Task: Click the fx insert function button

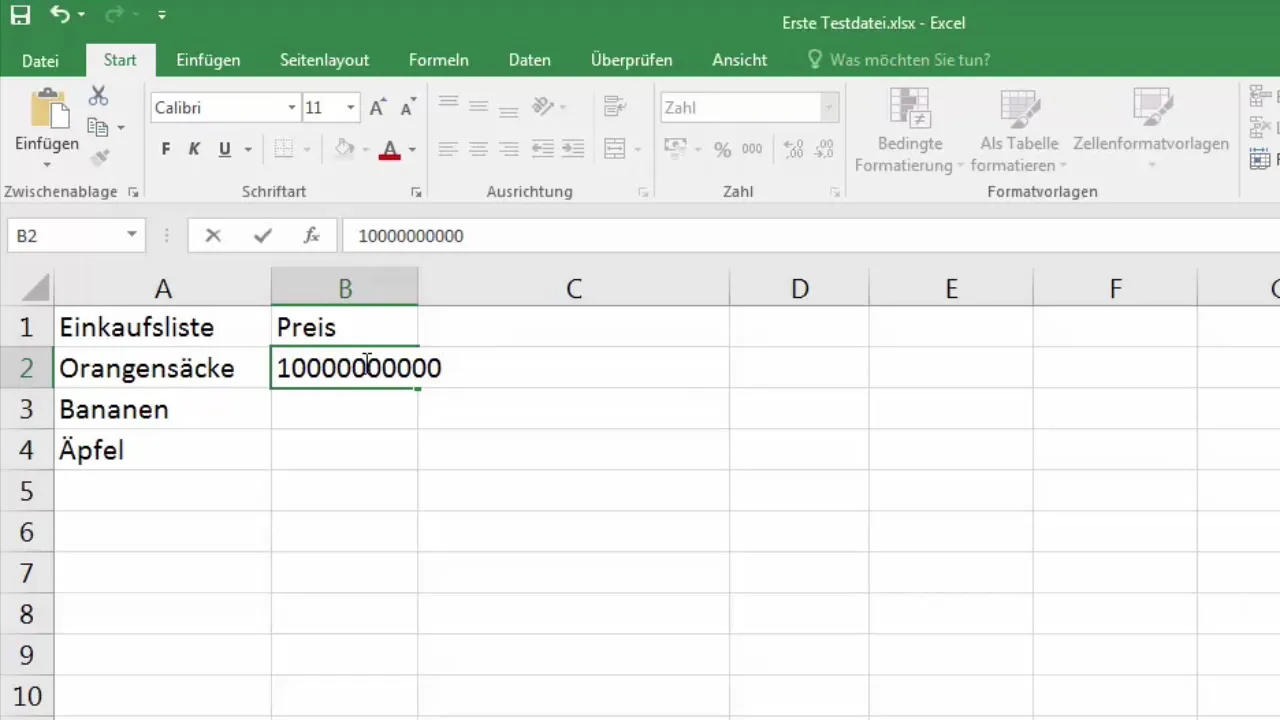Action: pyautogui.click(x=312, y=236)
